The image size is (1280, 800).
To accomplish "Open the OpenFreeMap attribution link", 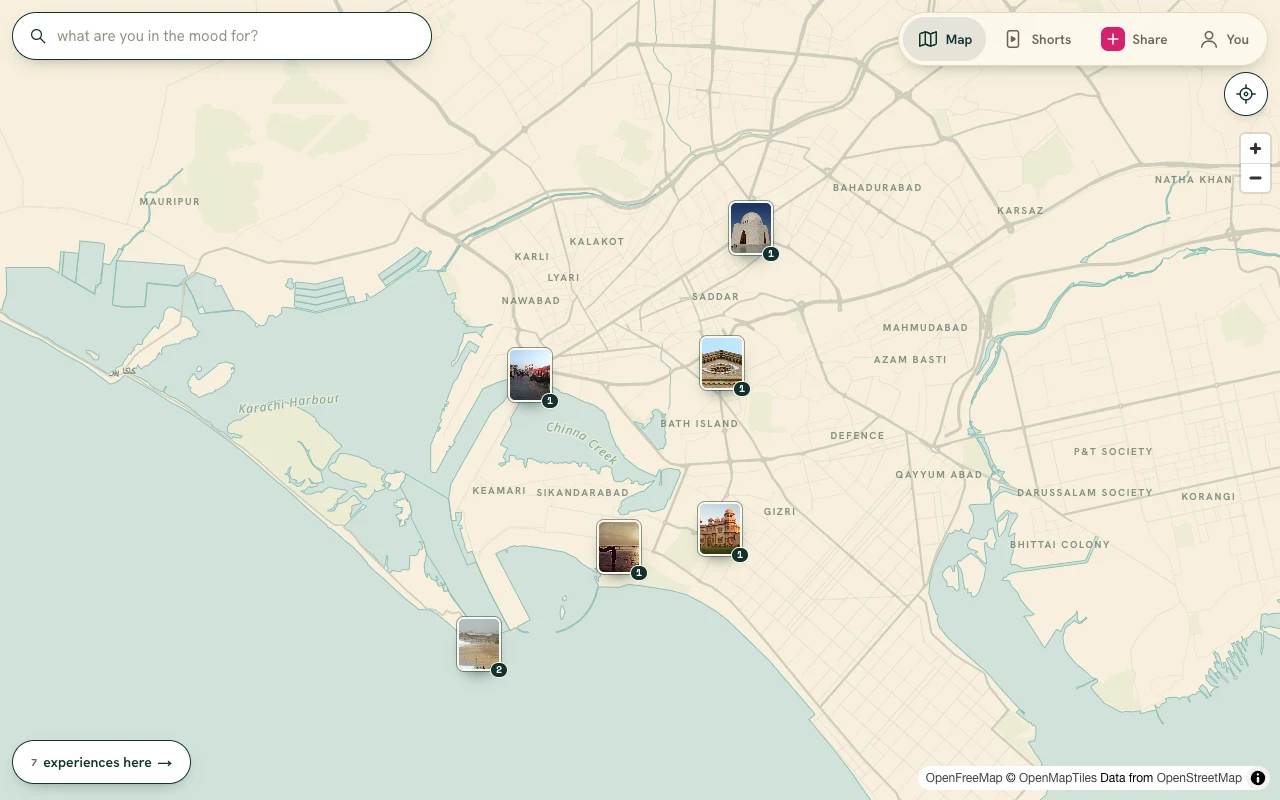I will pos(963,778).
